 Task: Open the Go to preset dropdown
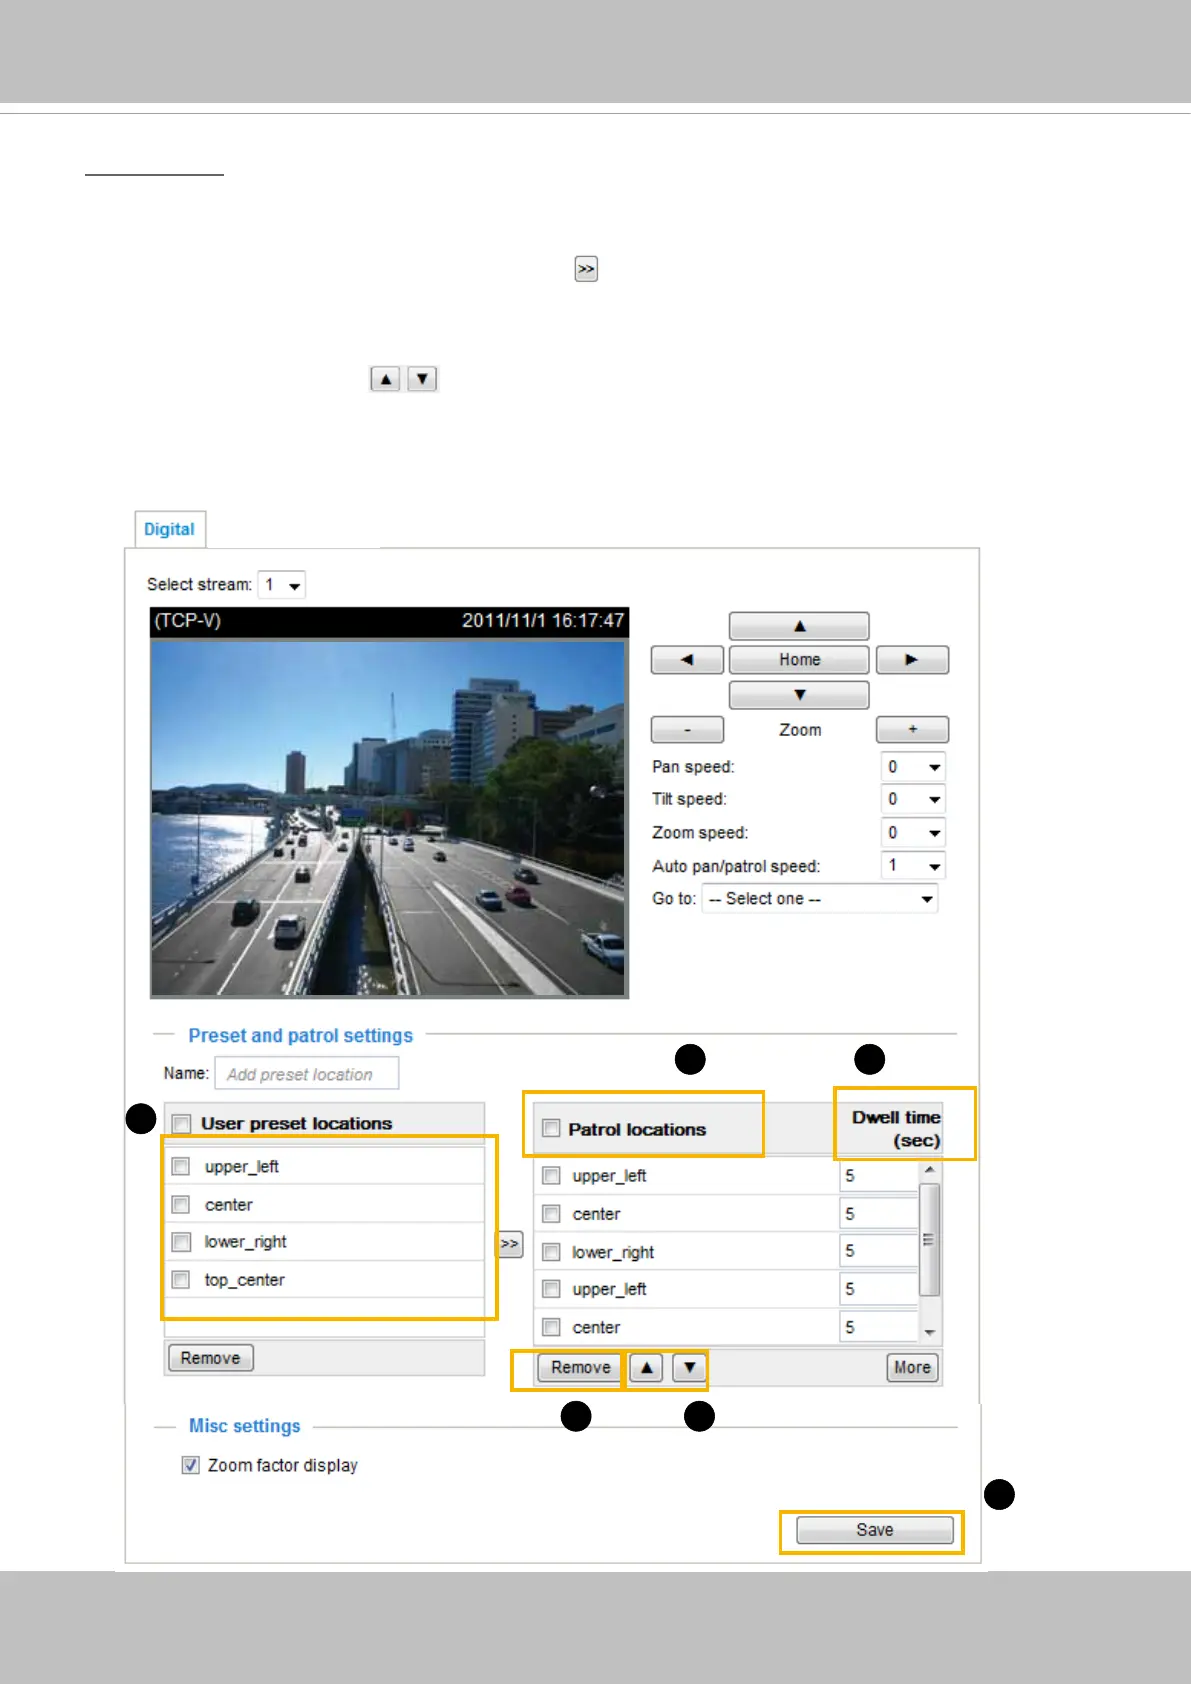(x=819, y=899)
